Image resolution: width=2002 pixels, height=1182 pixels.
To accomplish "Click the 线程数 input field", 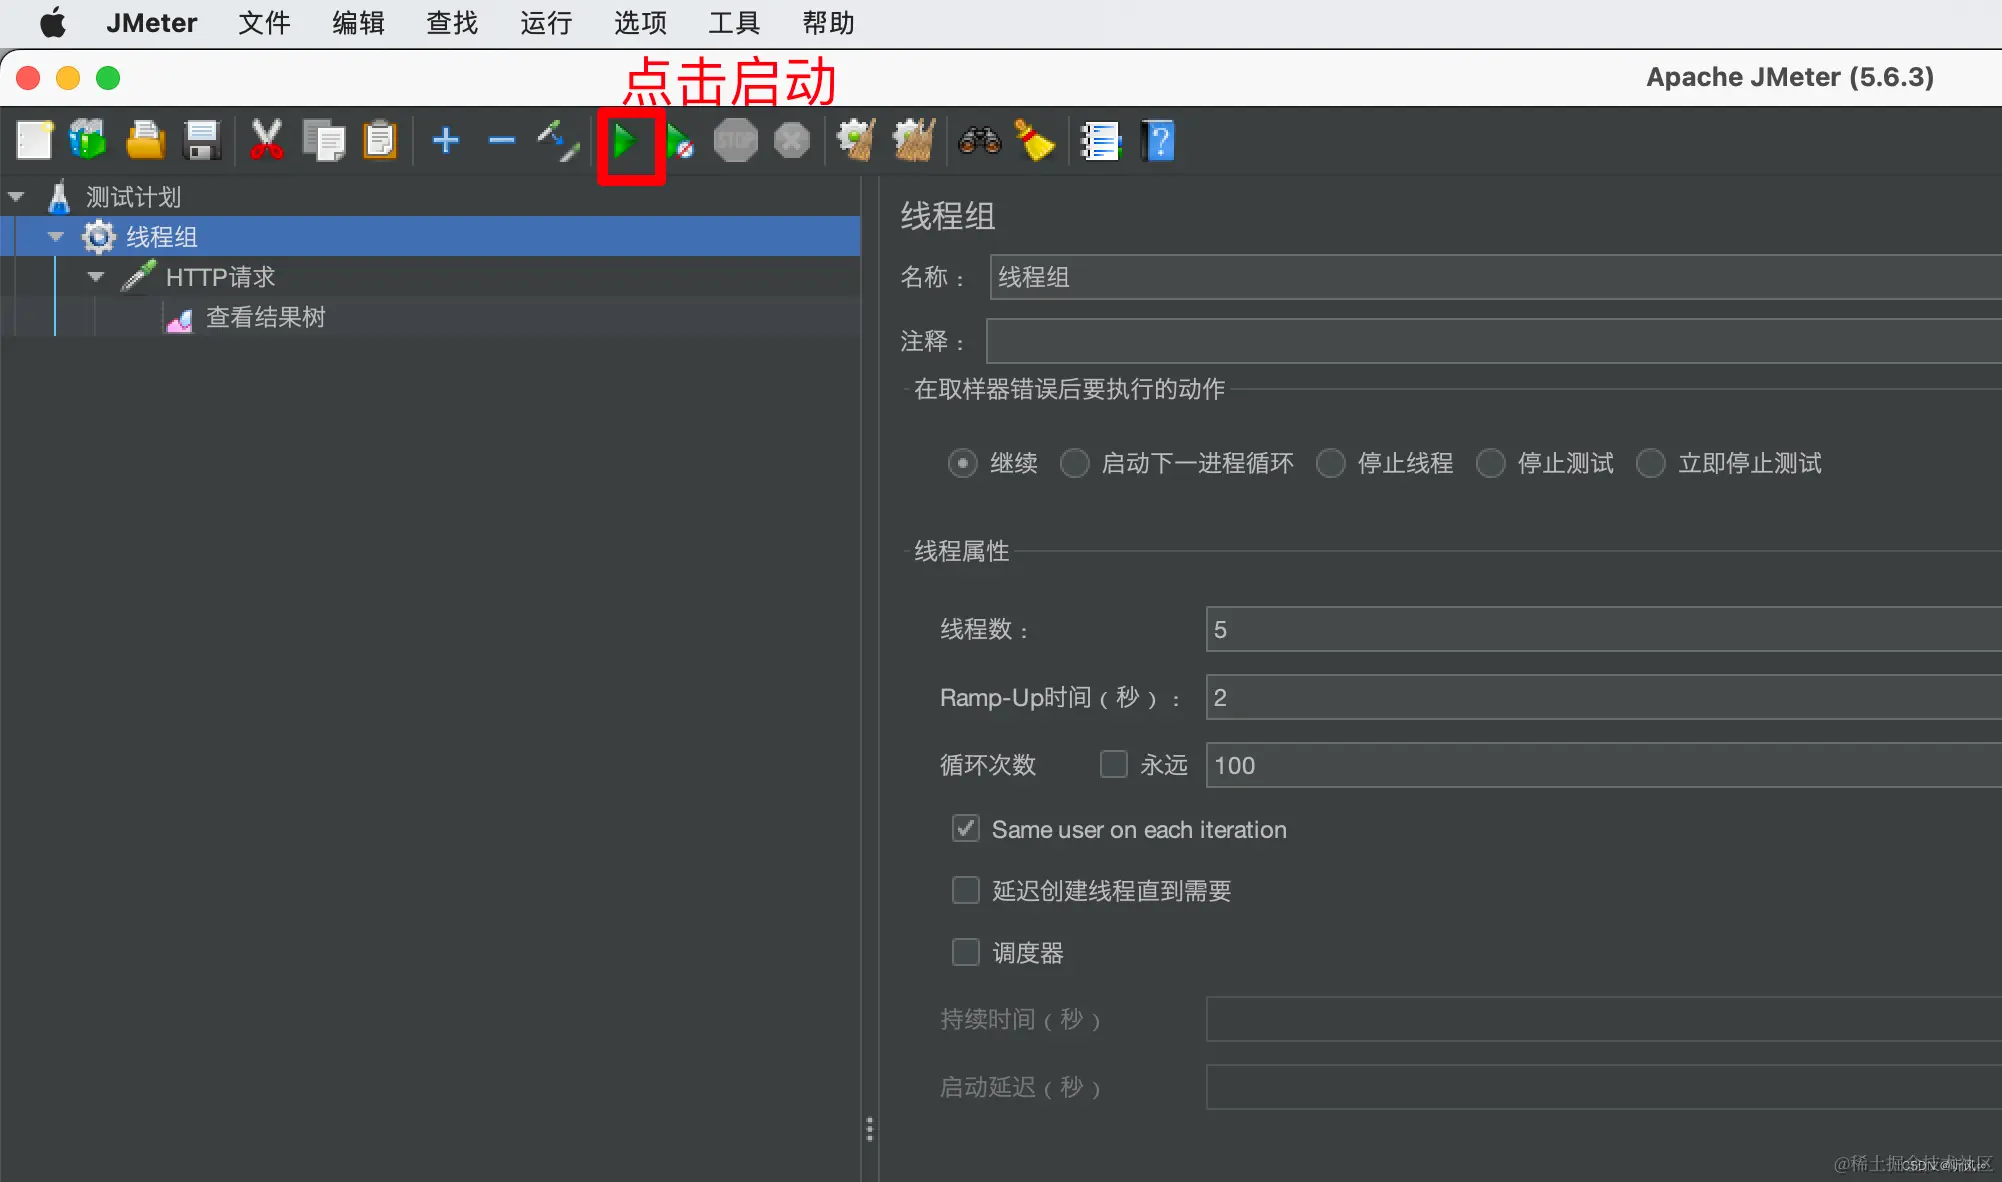I will (x=1603, y=629).
